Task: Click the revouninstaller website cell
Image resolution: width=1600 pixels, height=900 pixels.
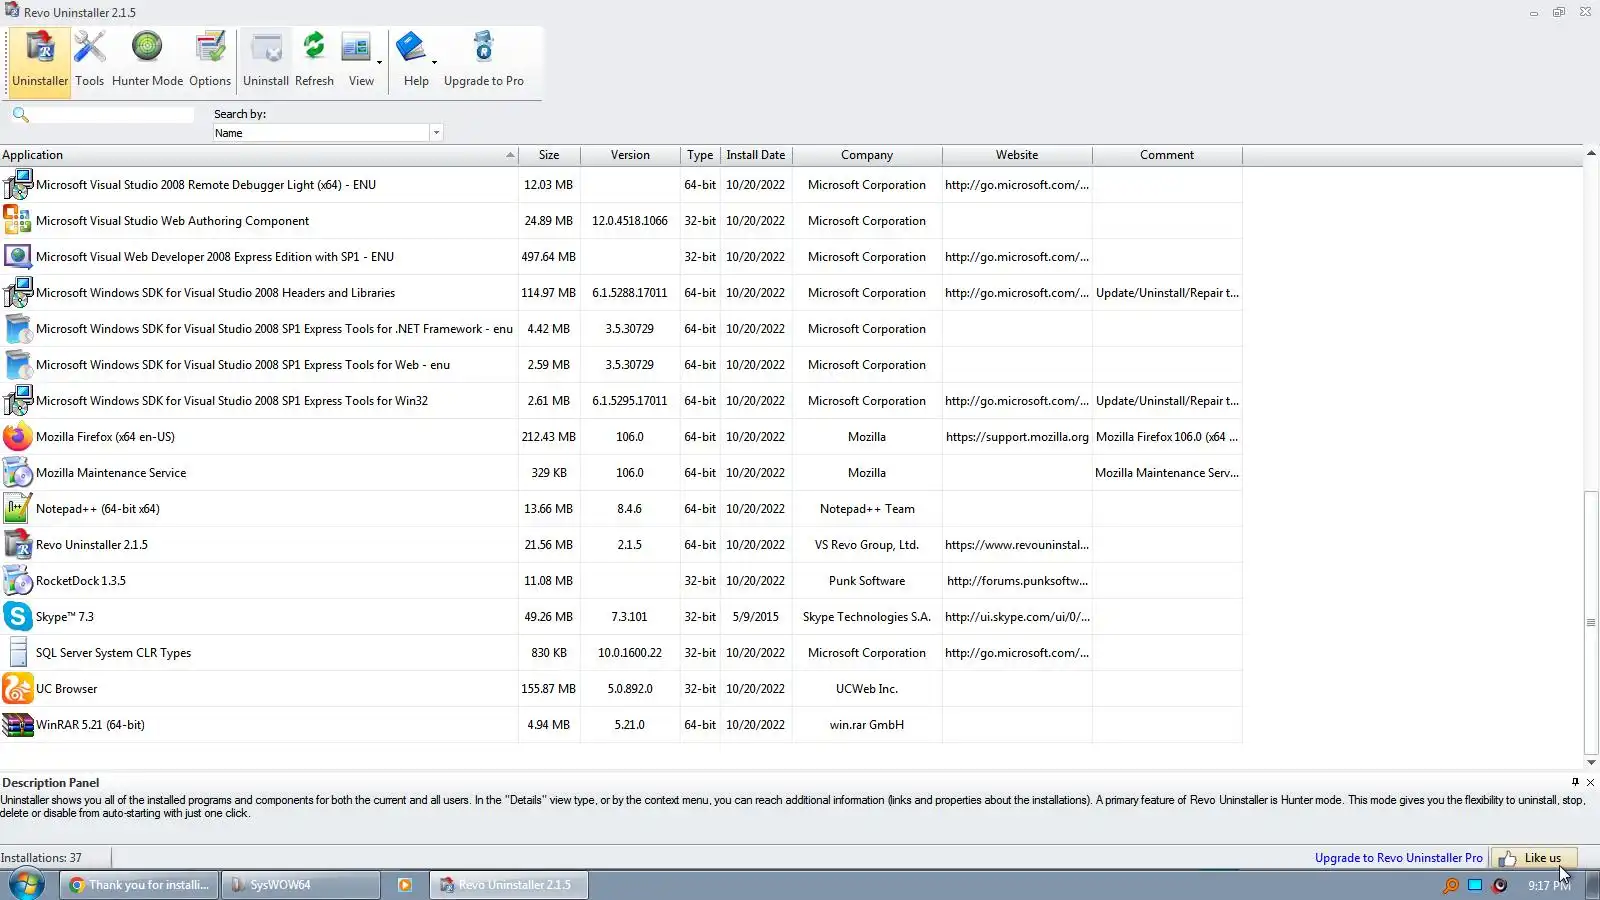Action: pyautogui.click(x=1017, y=545)
